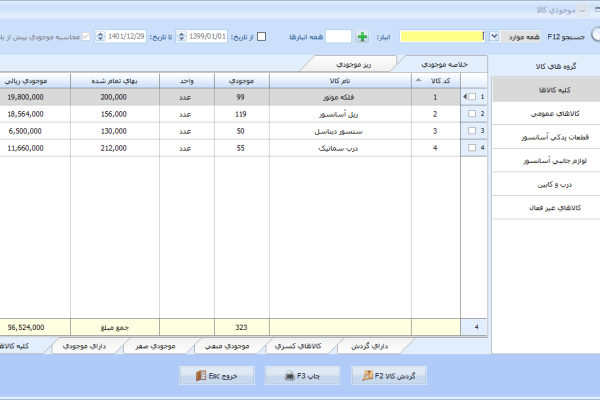The width and height of the screenshot is (600, 400).
Task: Click the green plus warehouse icon
Action: 362,37
